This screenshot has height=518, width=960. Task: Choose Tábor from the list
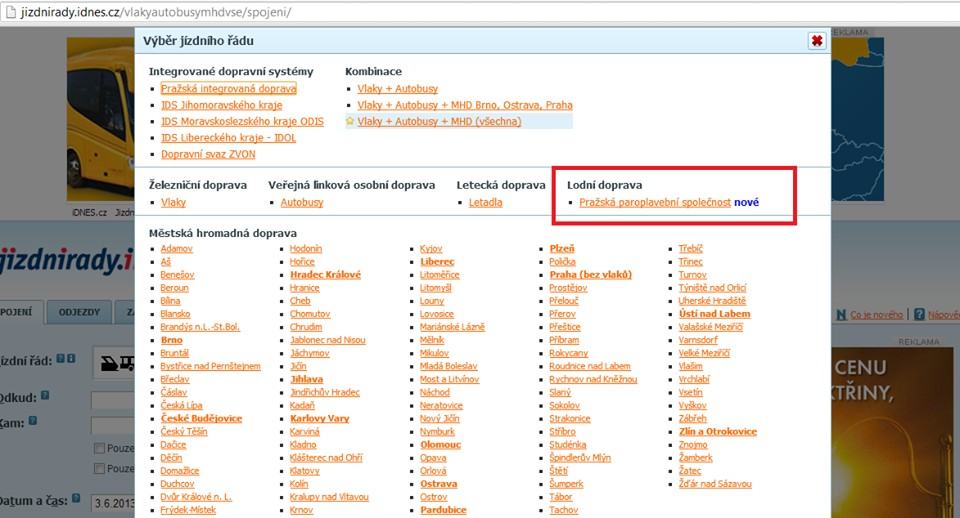[x=561, y=497]
